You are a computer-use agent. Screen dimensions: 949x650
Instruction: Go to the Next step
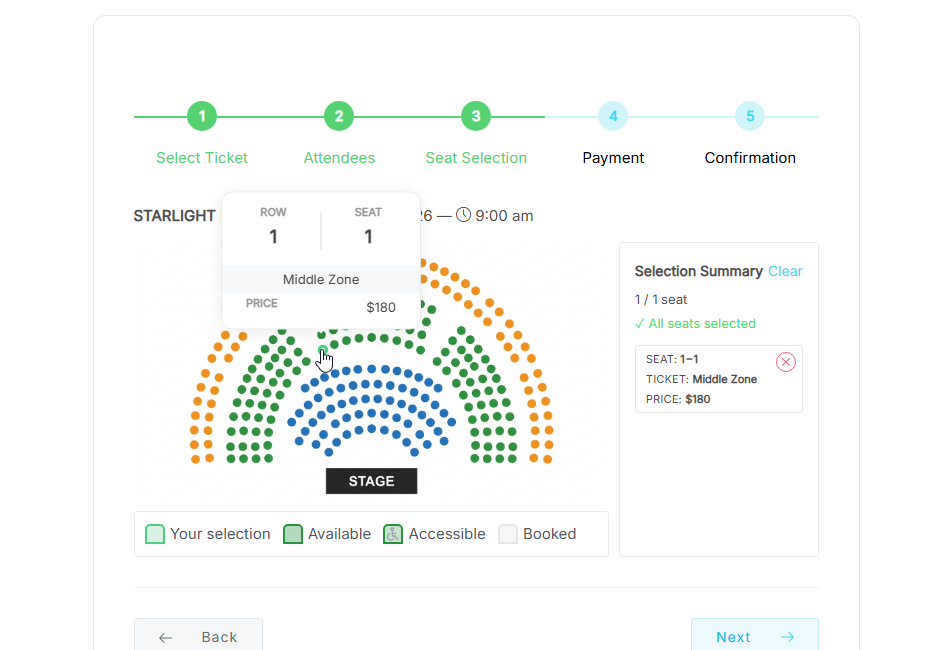[x=755, y=636]
